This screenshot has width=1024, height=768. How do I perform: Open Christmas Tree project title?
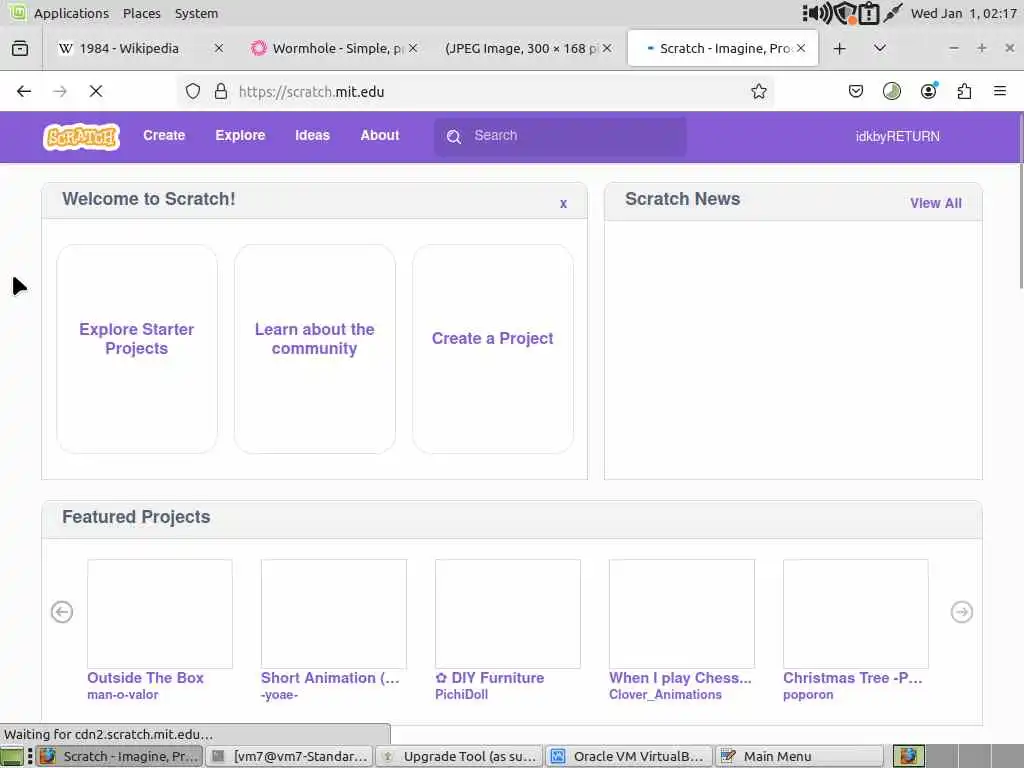click(852, 678)
